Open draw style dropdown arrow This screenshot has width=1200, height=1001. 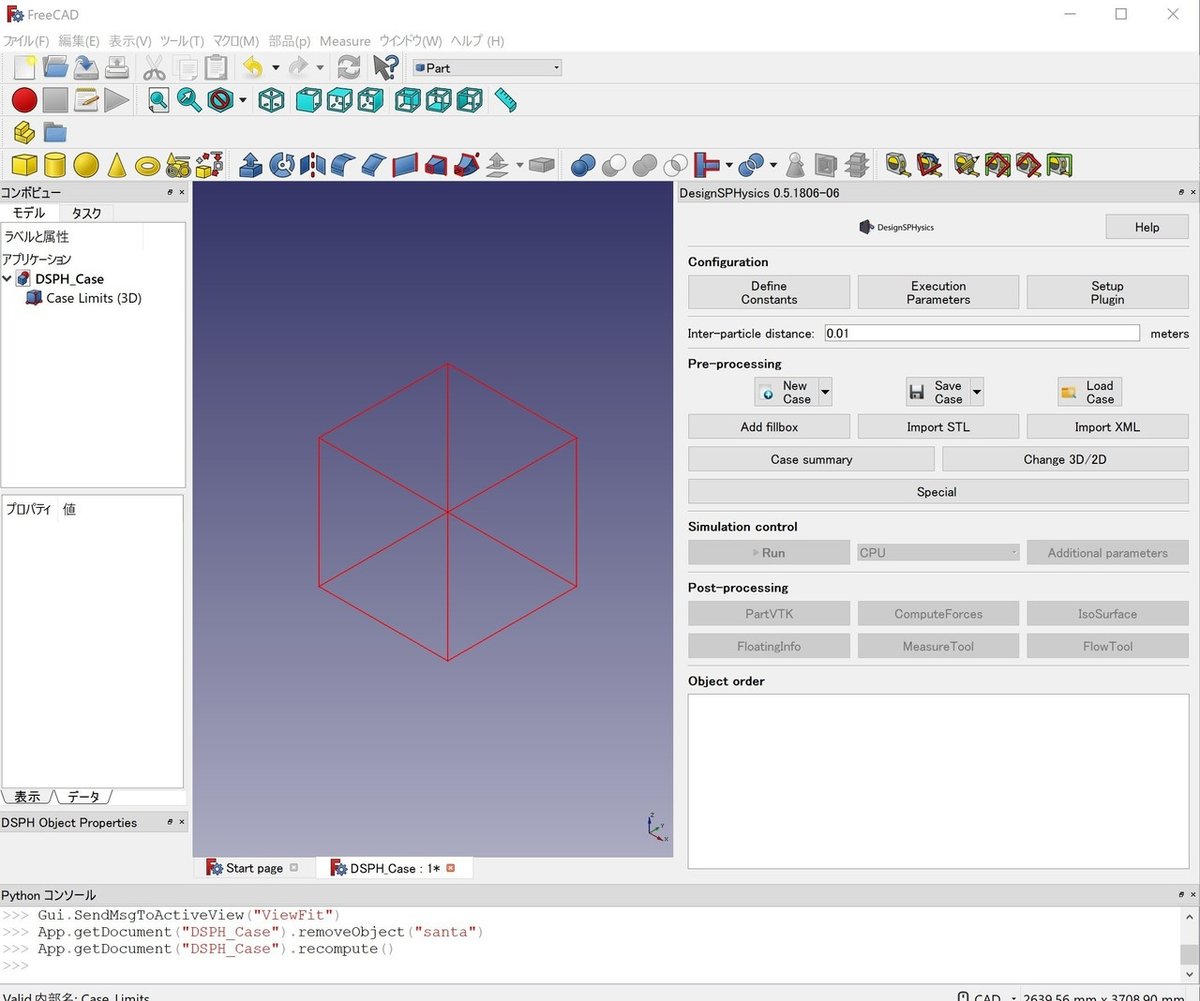point(242,100)
